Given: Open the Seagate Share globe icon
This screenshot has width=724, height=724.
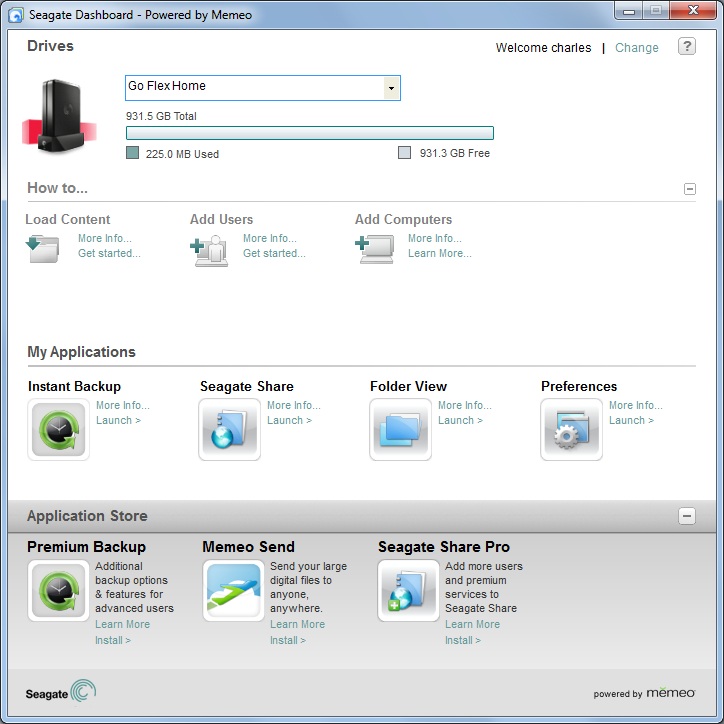Looking at the screenshot, I should [x=229, y=429].
